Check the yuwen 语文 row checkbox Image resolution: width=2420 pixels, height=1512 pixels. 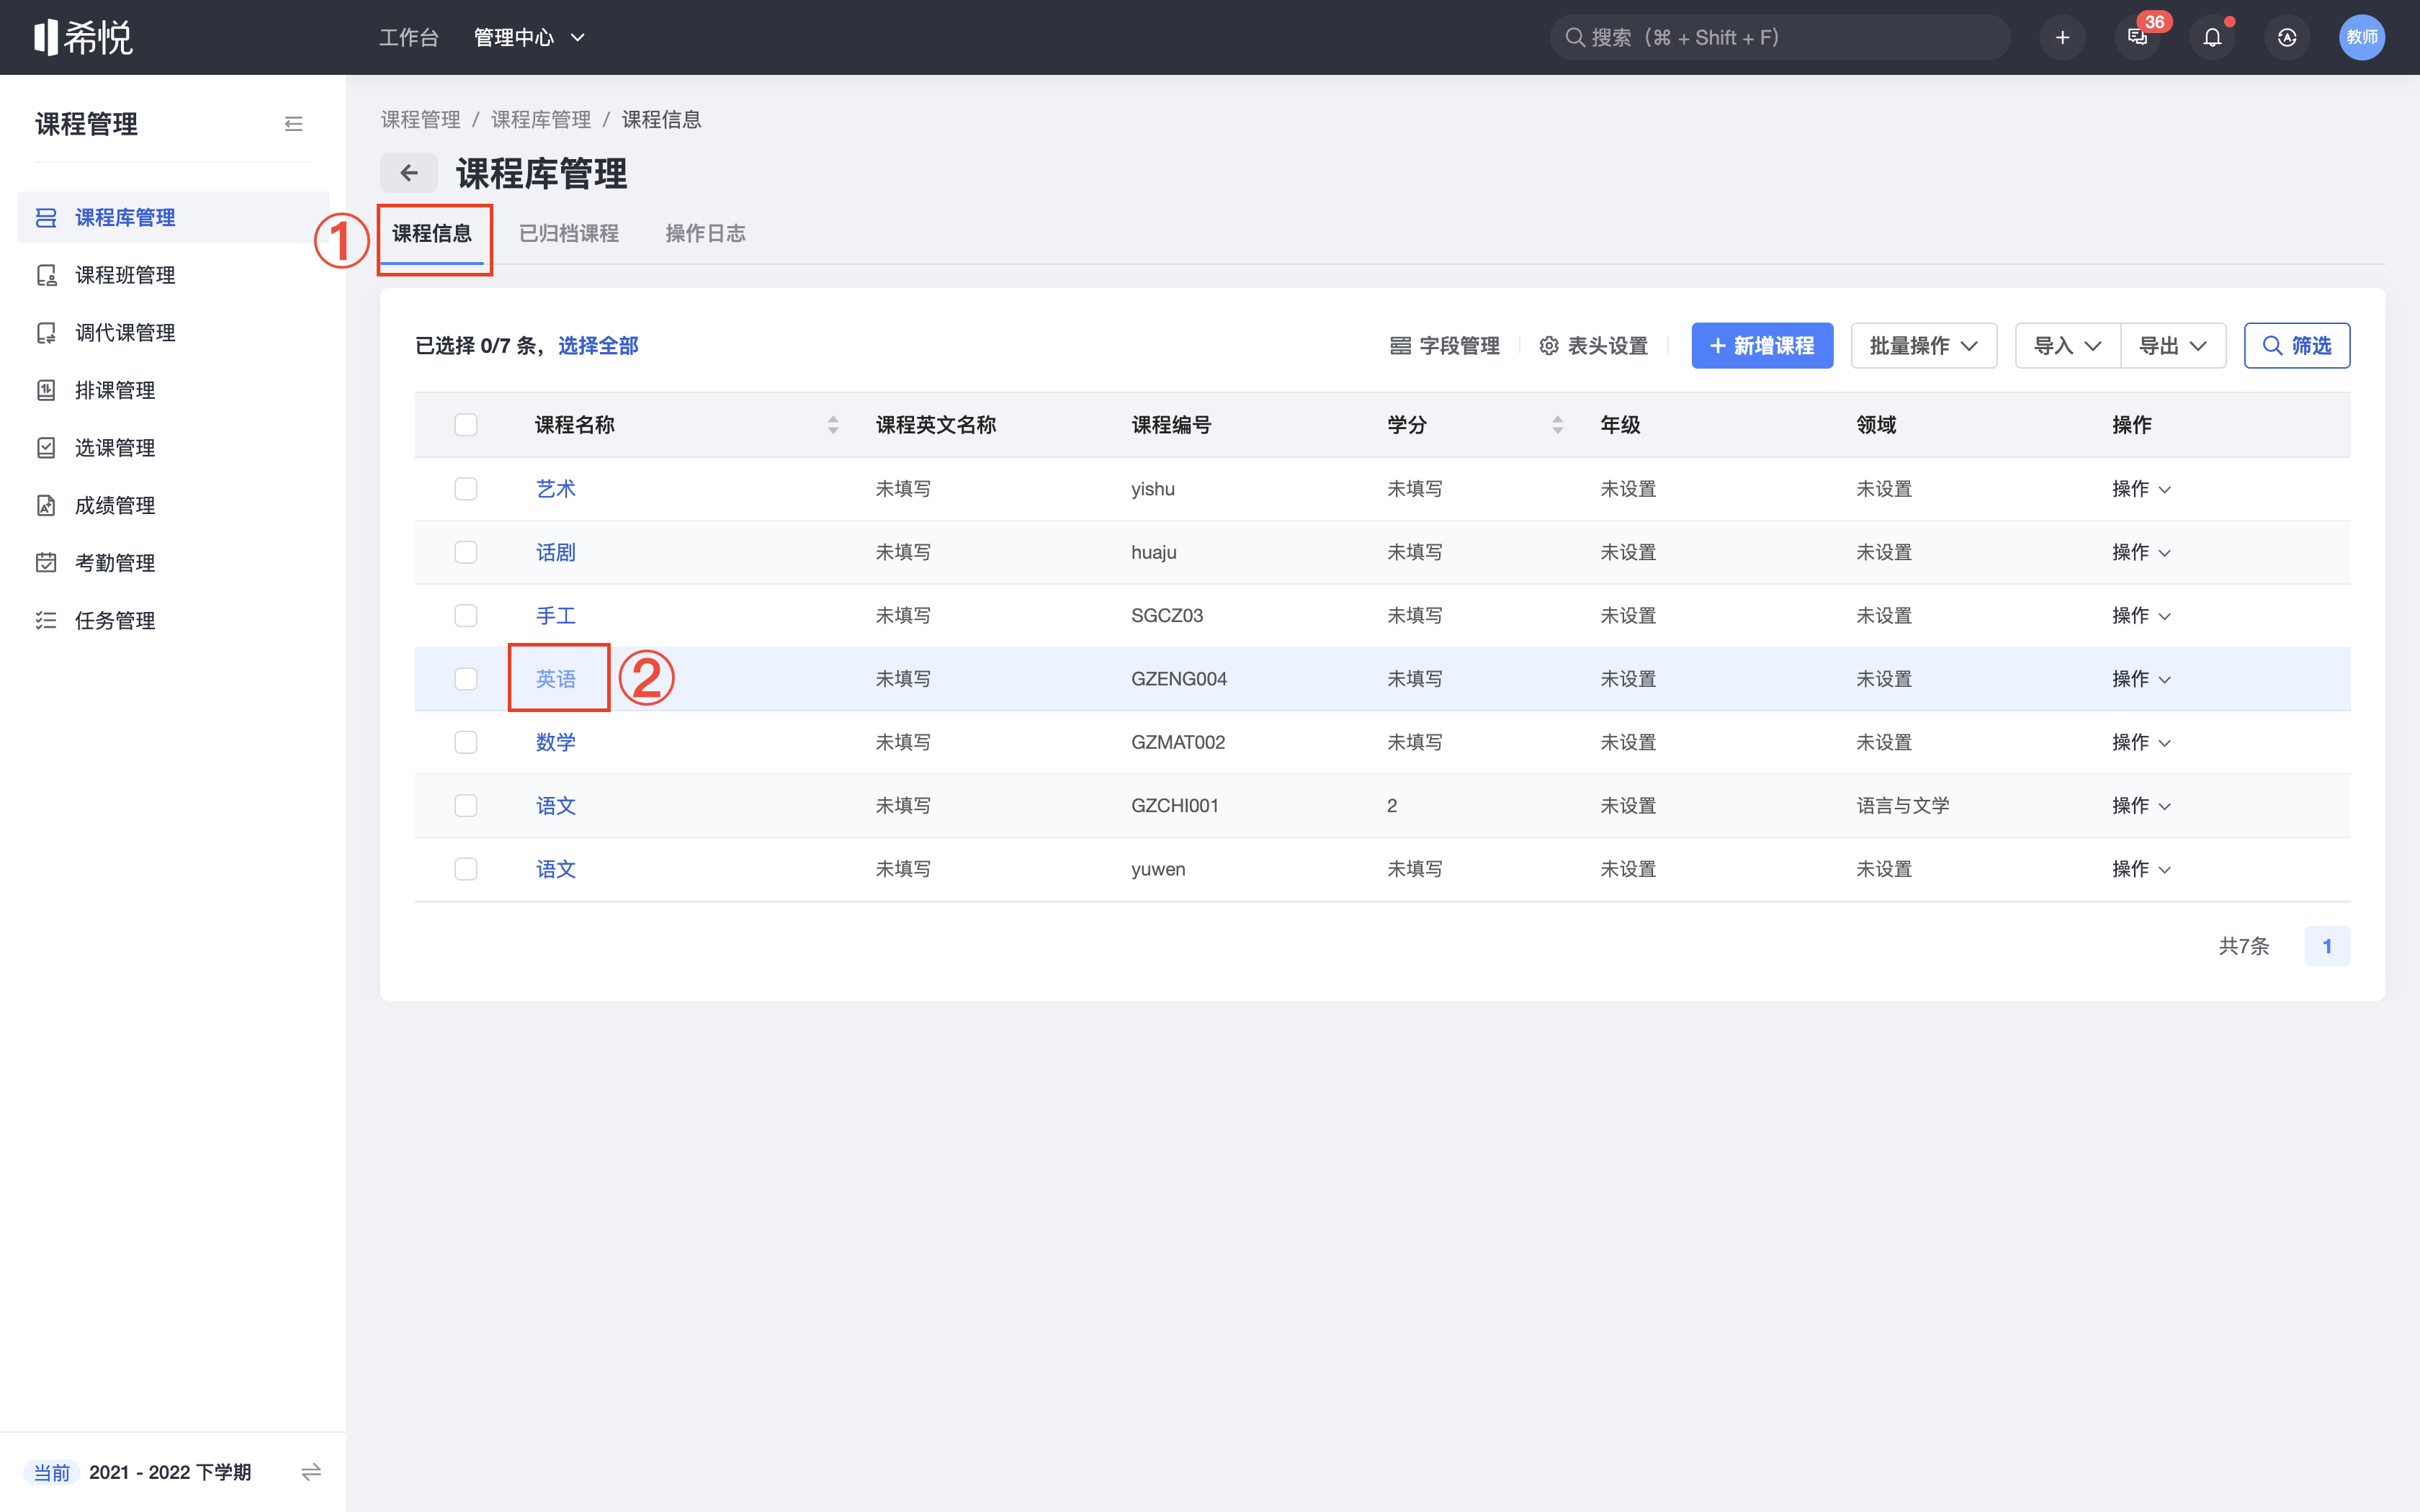466,869
